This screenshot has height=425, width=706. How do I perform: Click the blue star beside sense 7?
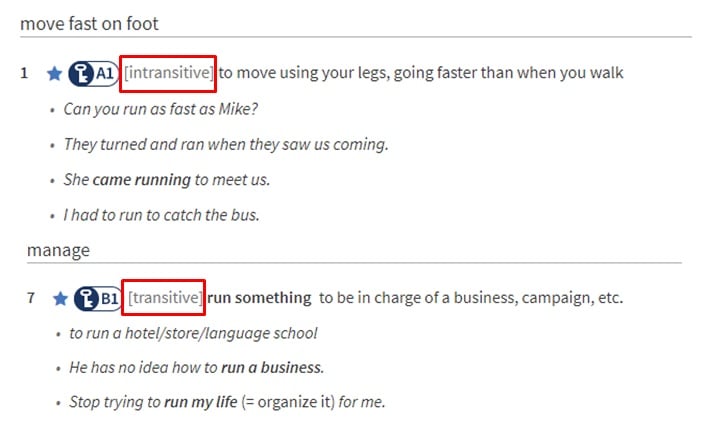(x=60, y=297)
